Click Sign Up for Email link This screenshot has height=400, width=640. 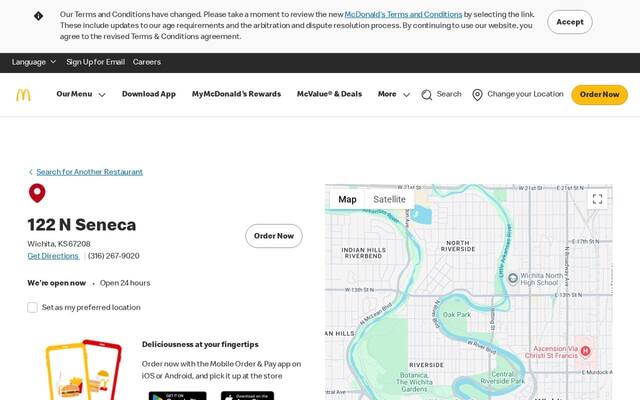click(96, 62)
